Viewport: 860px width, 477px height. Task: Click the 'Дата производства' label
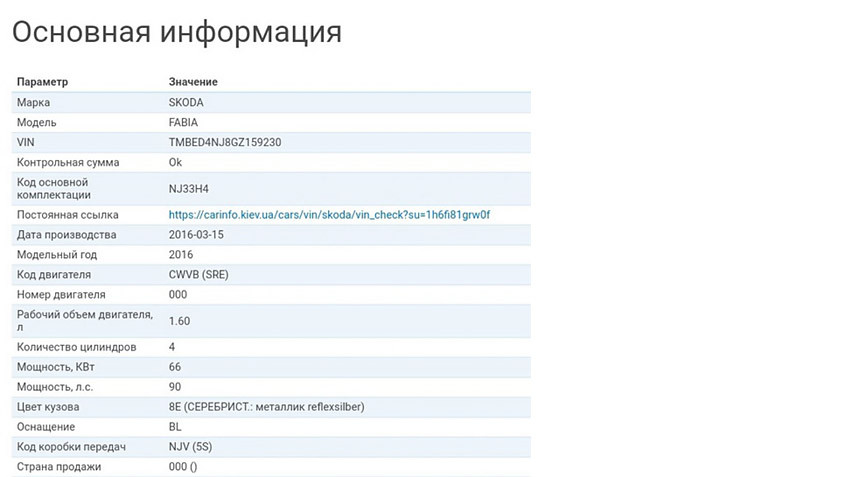tap(66, 235)
